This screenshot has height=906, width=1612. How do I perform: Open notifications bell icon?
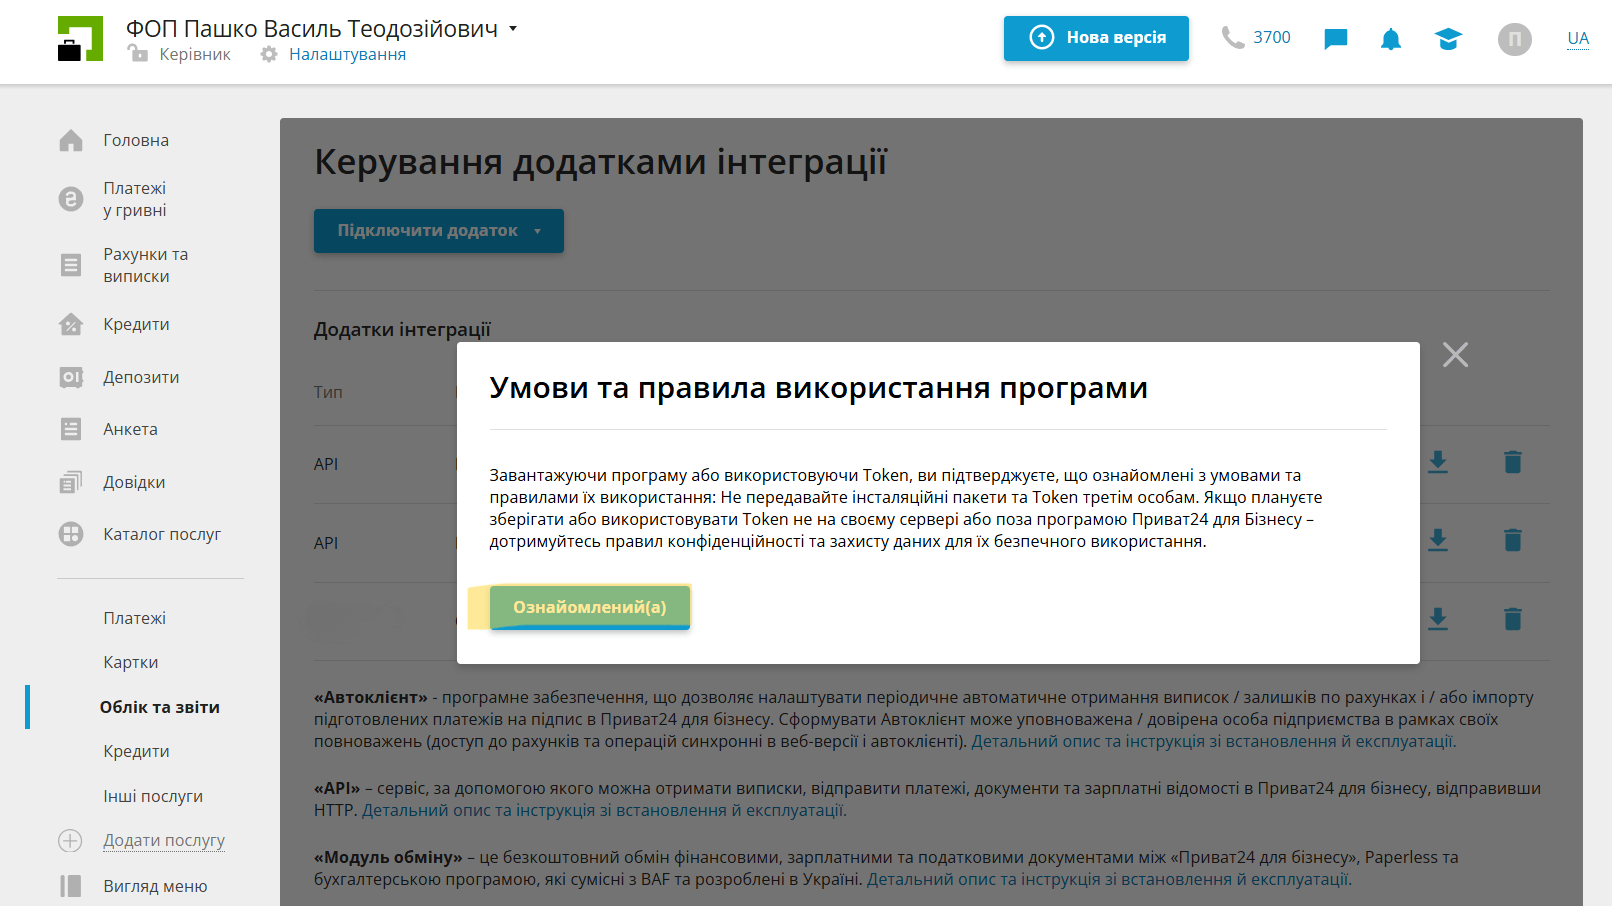[1391, 39]
